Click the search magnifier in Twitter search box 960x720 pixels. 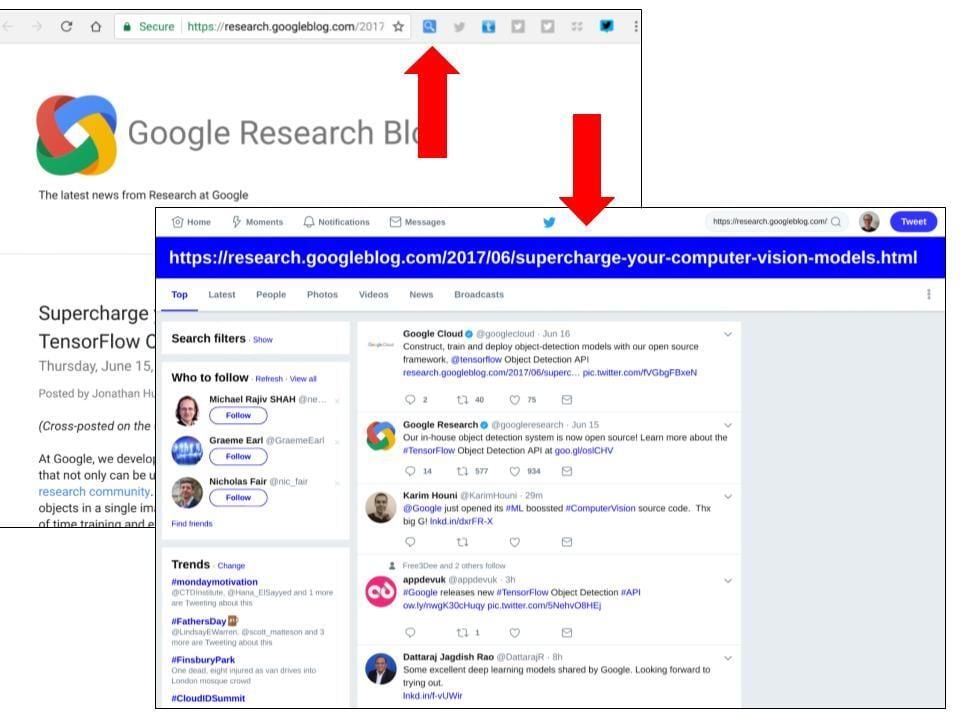836,222
